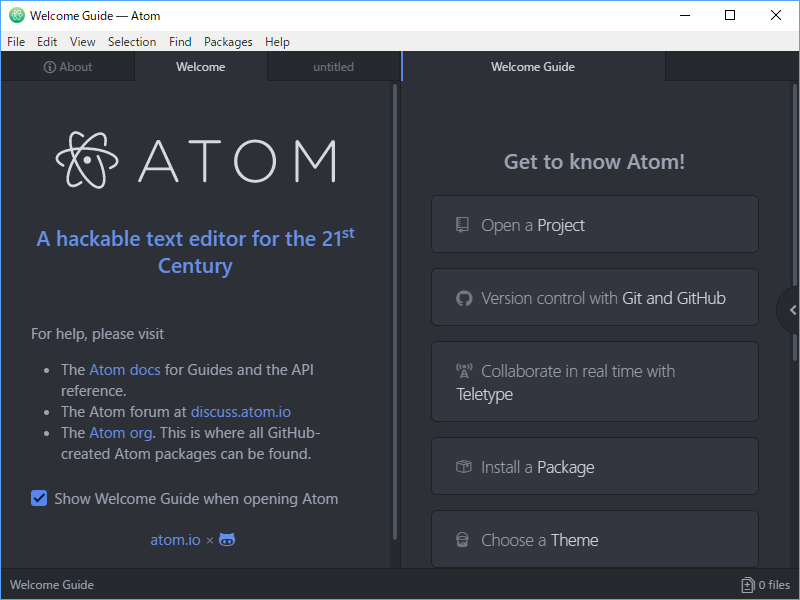
Task: Click the Teletype antenna icon
Action: (x=462, y=370)
